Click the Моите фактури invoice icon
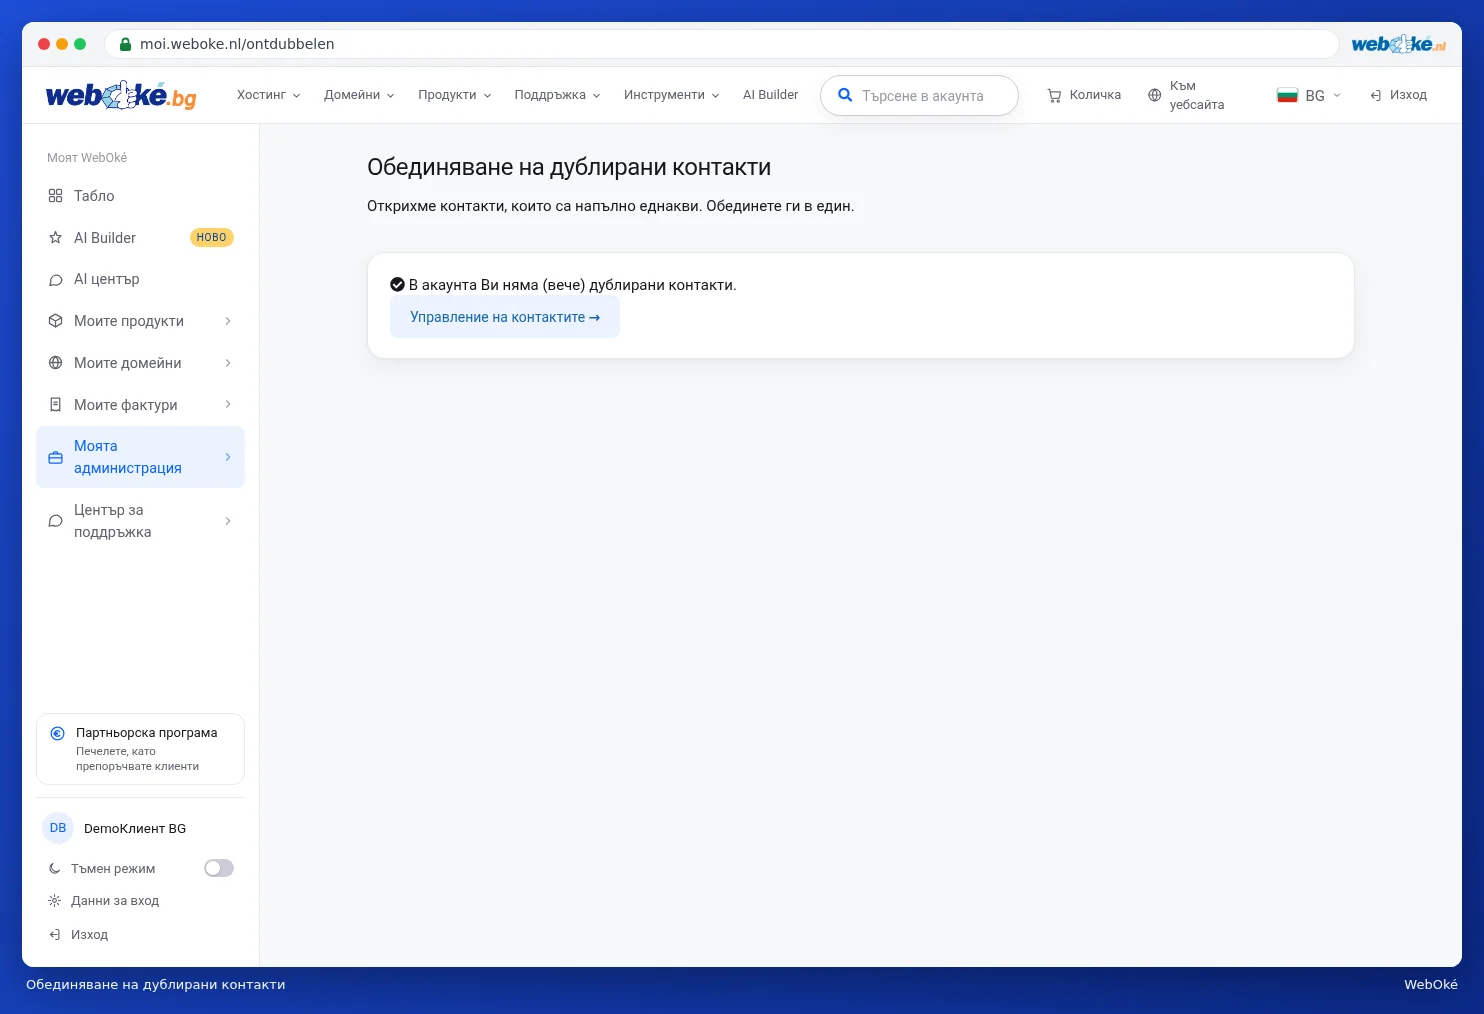The height and width of the screenshot is (1014, 1484). coord(56,405)
